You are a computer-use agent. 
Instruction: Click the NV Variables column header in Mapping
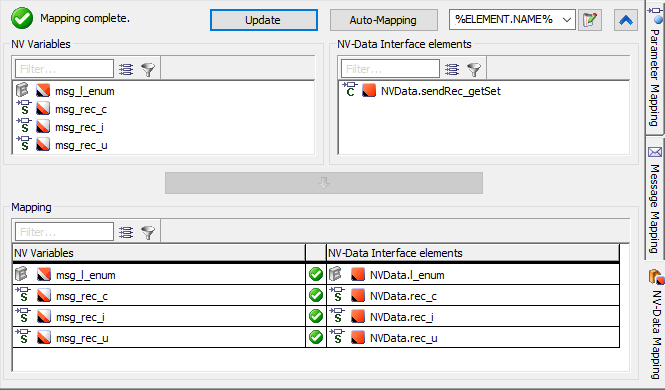click(x=159, y=253)
